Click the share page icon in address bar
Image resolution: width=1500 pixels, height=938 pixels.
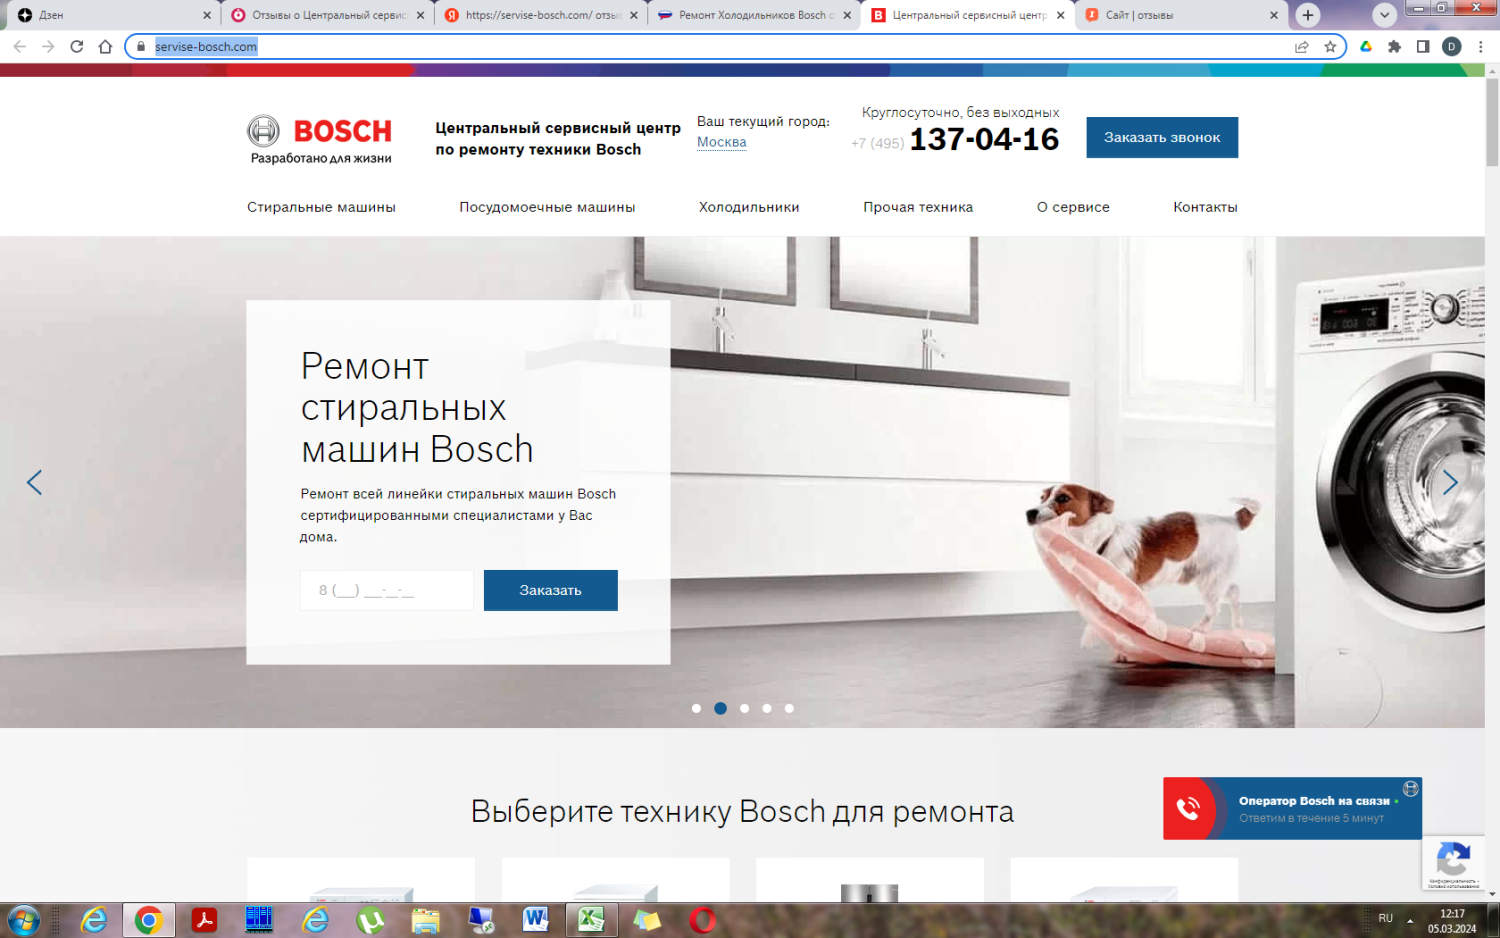point(1301,46)
